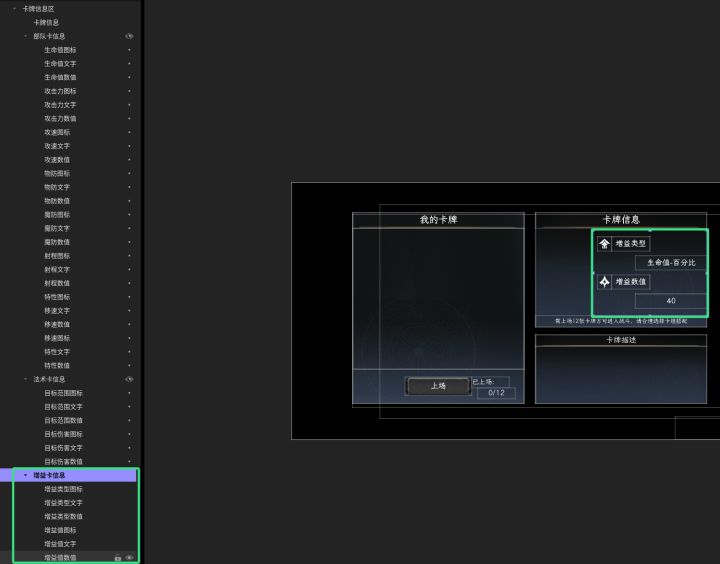720x564 pixels.
Task: Select the 增益值图标 layer
Action: (x=60, y=530)
